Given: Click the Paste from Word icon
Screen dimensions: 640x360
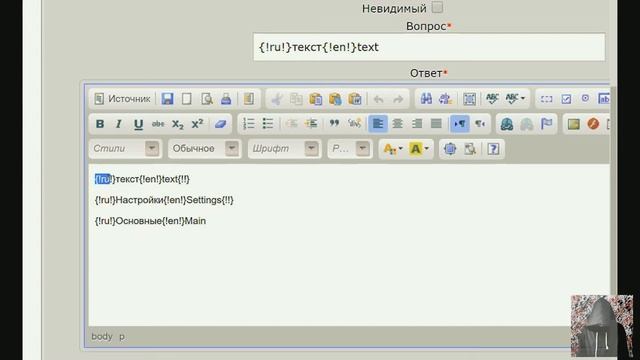Looking at the screenshot, I should 355,99.
